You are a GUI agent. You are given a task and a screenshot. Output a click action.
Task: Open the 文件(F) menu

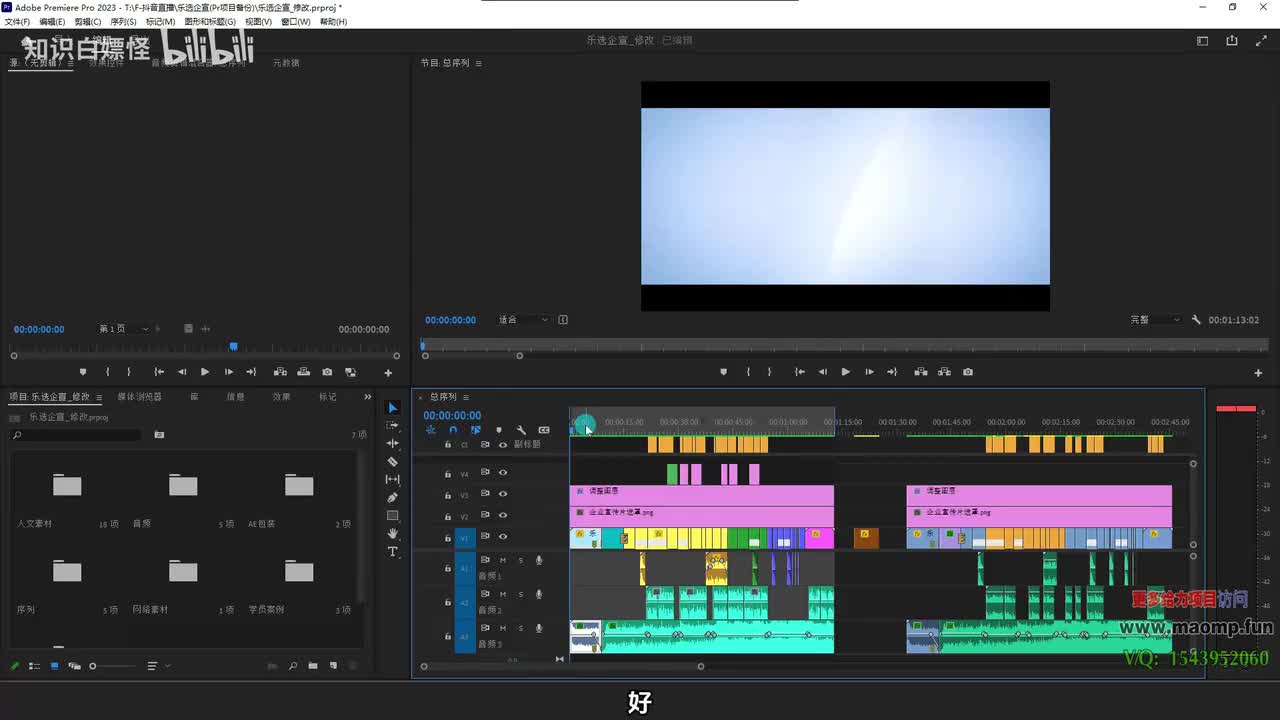point(17,22)
